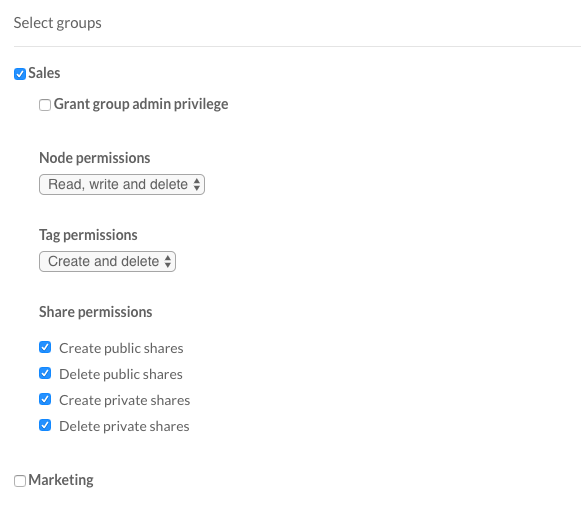
Task: Uncheck the Create public shares box
Action: (x=45, y=347)
